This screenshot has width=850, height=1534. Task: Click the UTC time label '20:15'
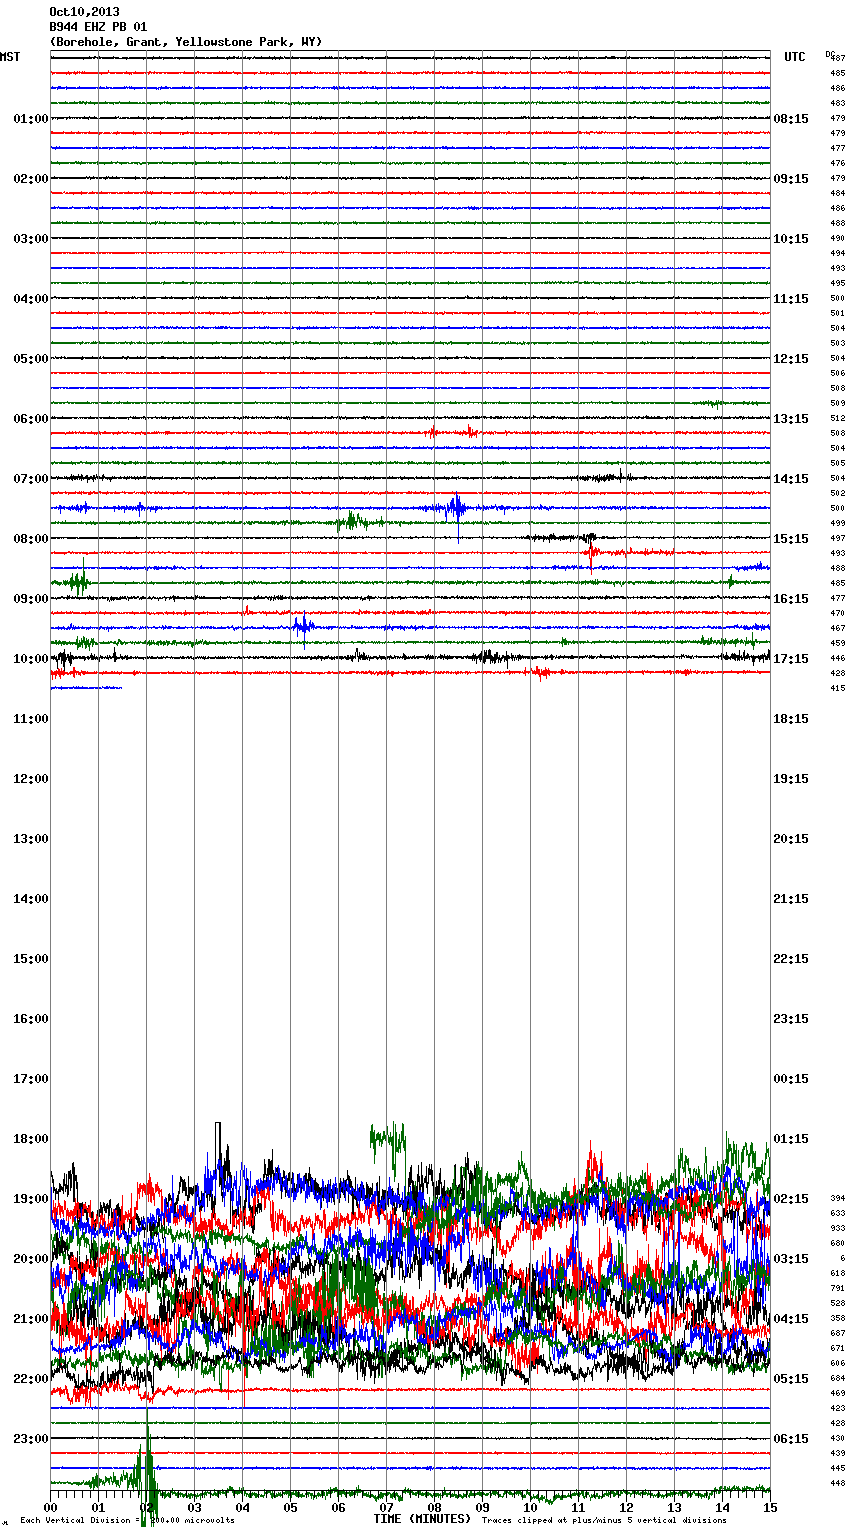click(791, 839)
